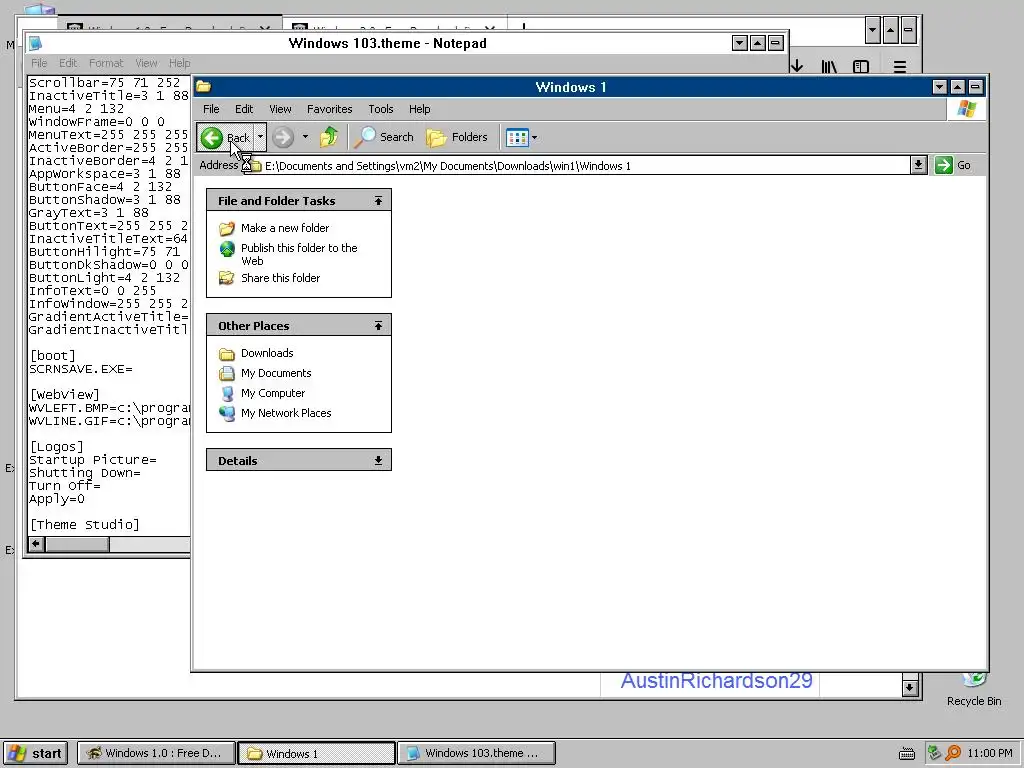Open Notepad's Format menu
The height and width of the screenshot is (768, 1024).
(106, 63)
